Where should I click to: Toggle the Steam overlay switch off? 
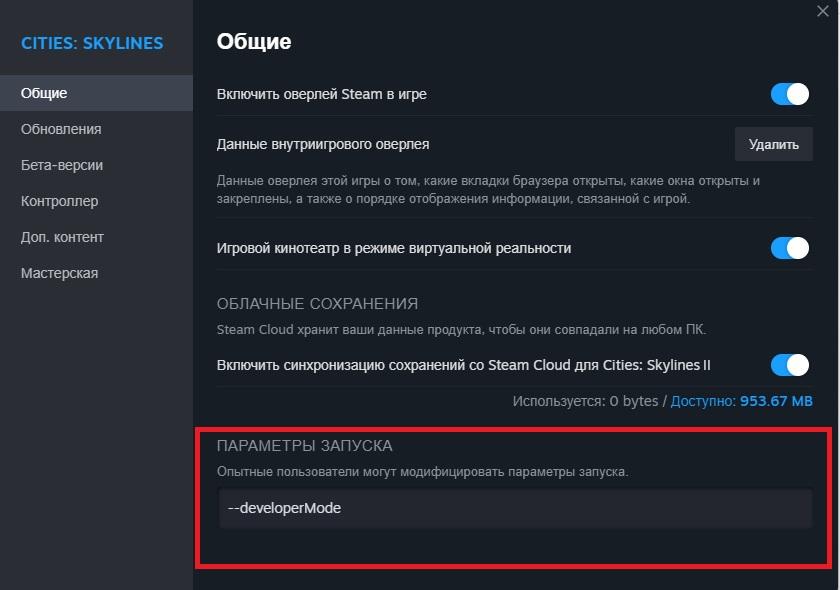(789, 94)
